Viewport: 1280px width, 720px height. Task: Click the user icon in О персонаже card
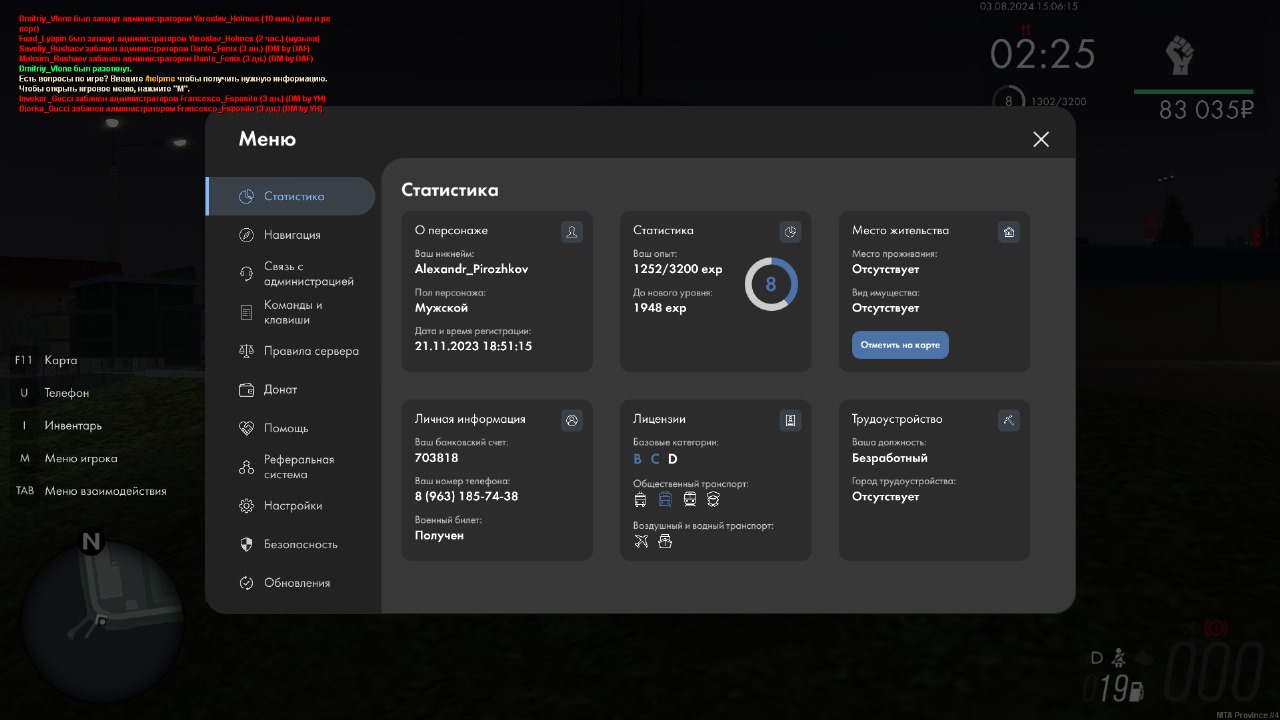click(x=571, y=232)
